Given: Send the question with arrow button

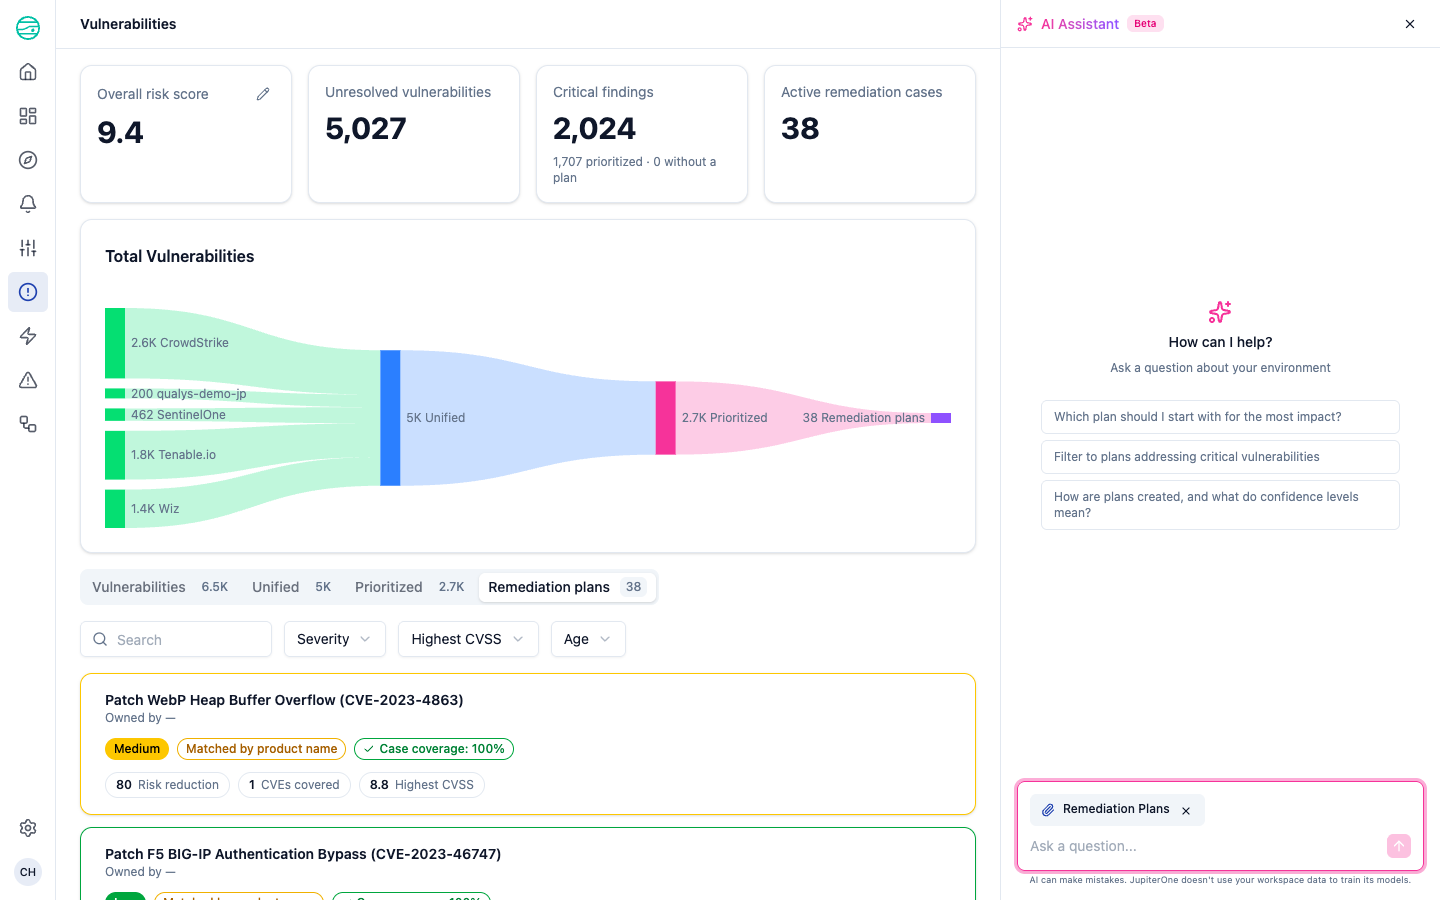Looking at the screenshot, I should pos(1399,846).
